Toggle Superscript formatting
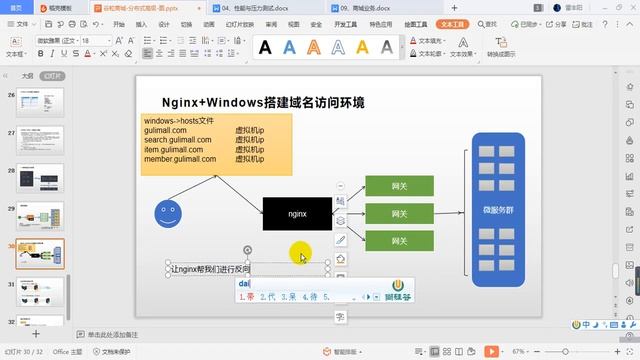 [x=103, y=53]
